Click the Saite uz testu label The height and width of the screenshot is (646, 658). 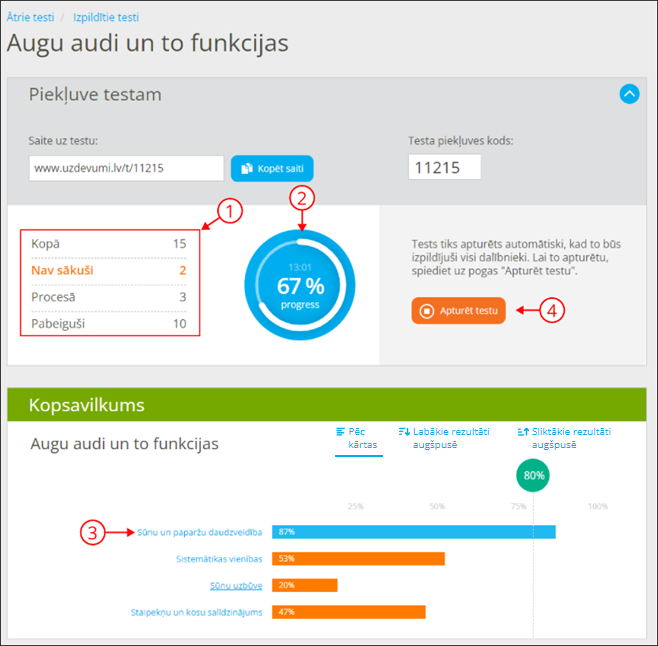(x=63, y=141)
